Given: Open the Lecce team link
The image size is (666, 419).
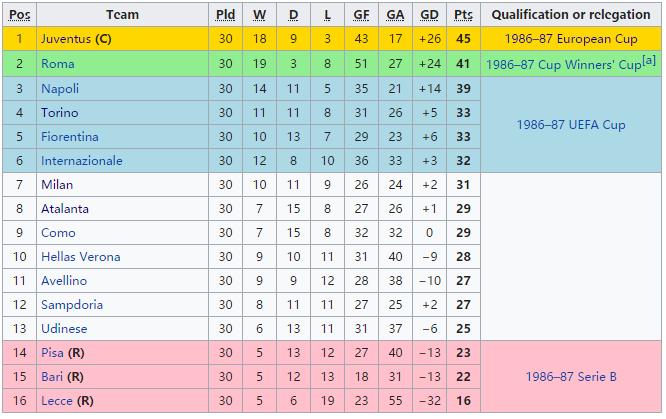Looking at the screenshot, I should click(x=56, y=401).
